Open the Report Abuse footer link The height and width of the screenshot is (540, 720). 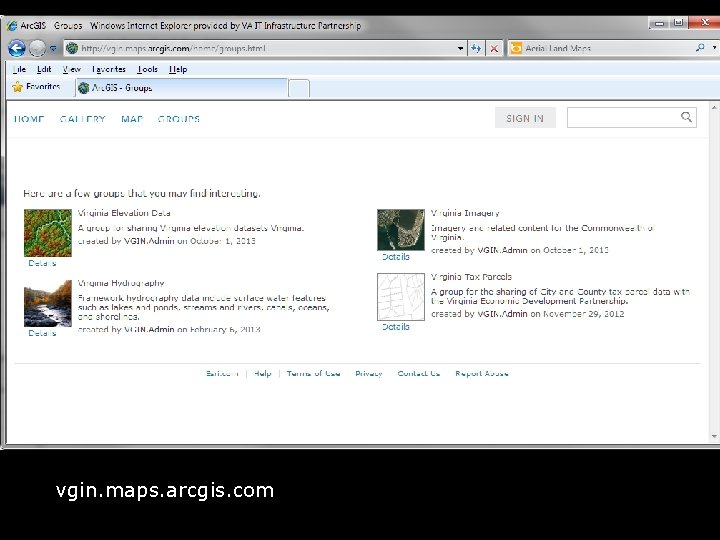482,373
